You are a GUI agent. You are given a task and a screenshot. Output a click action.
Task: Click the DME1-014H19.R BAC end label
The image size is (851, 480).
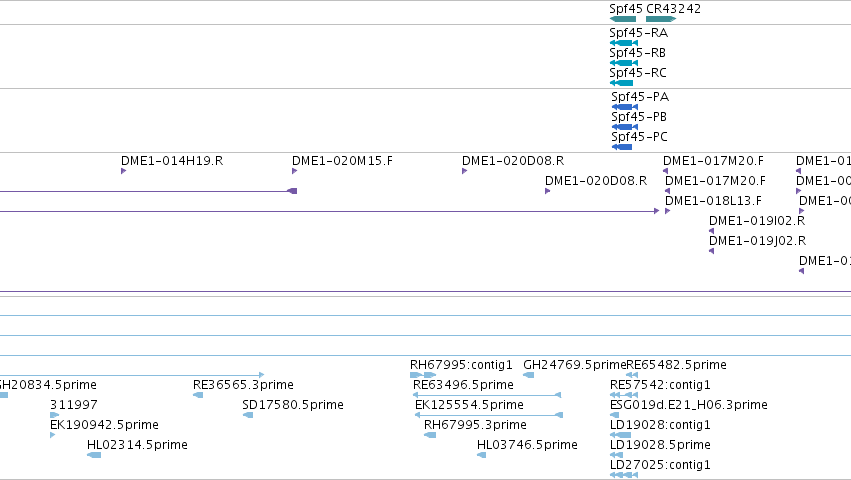pos(172,161)
